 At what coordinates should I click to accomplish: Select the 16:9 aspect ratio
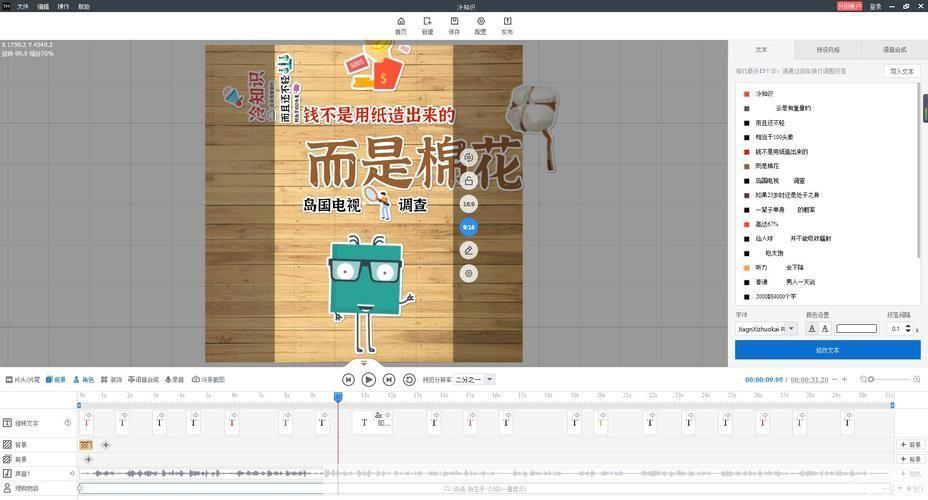[x=469, y=204]
